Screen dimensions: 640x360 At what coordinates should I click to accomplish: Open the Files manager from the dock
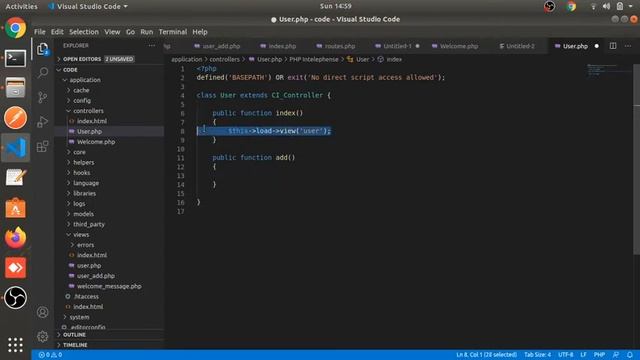(x=16, y=88)
